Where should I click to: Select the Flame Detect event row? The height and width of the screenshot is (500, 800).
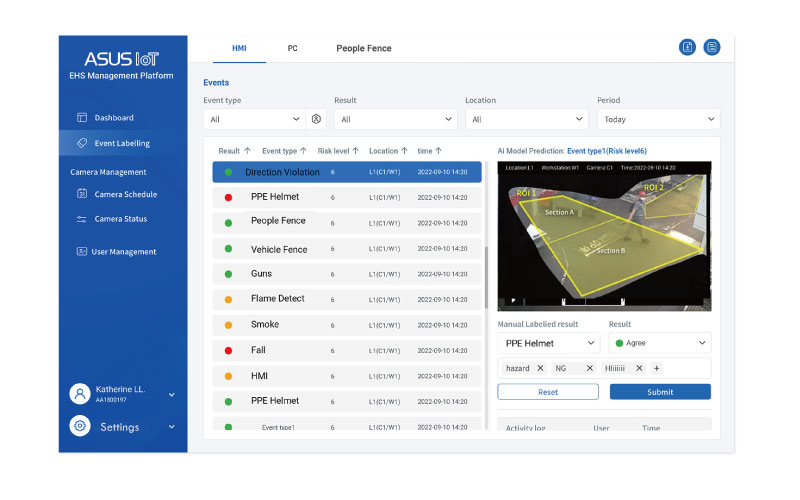(x=347, y=299)
